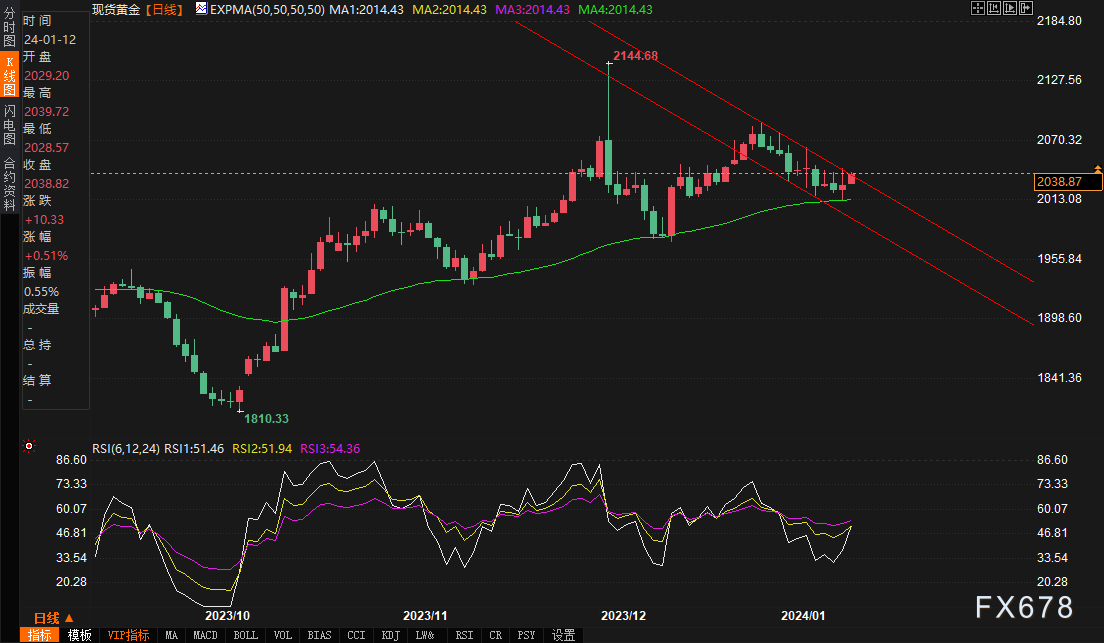
Task: Enable the KDJ indicator
Action: pyautogui.click(x=390, y=635)
